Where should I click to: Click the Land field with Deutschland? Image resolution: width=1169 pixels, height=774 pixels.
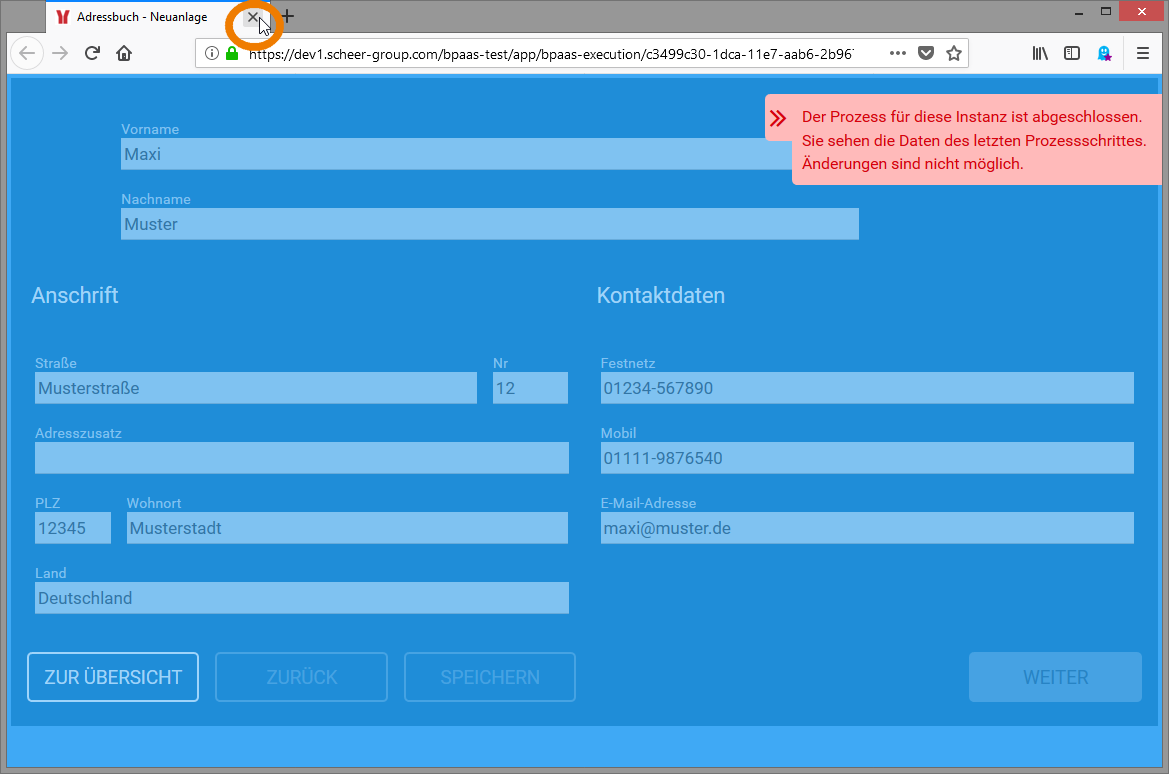[x=302, y=599]
